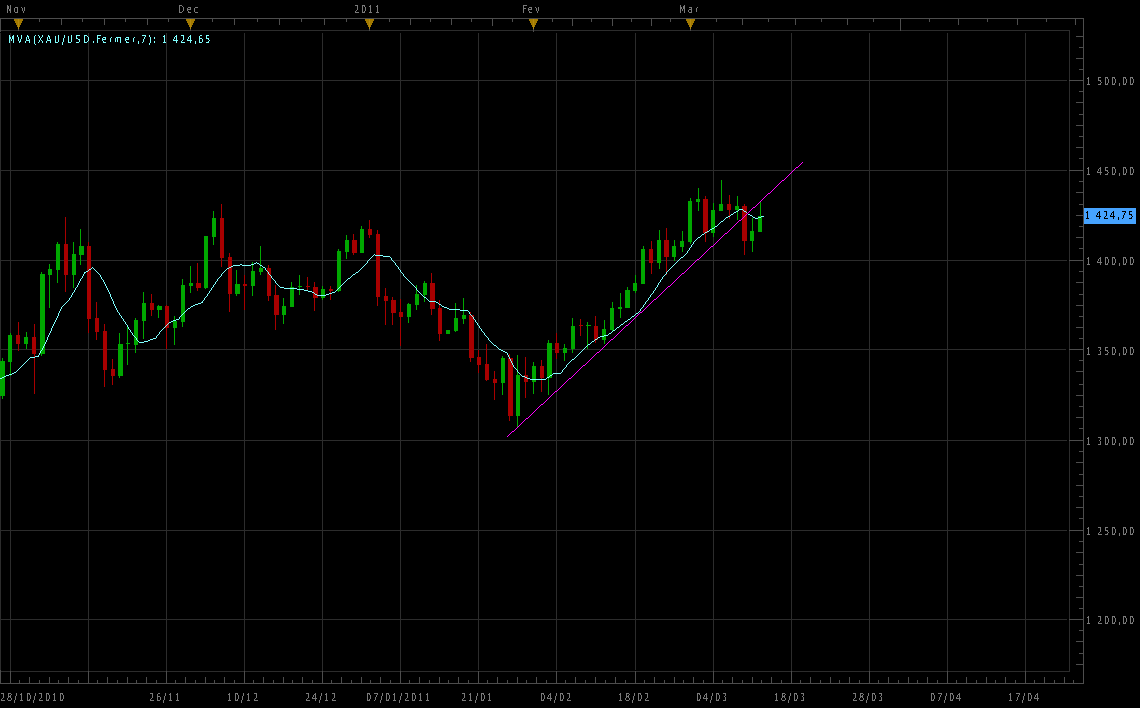Click the 28/10/2010 date axis label

click(x=32, y=697)
